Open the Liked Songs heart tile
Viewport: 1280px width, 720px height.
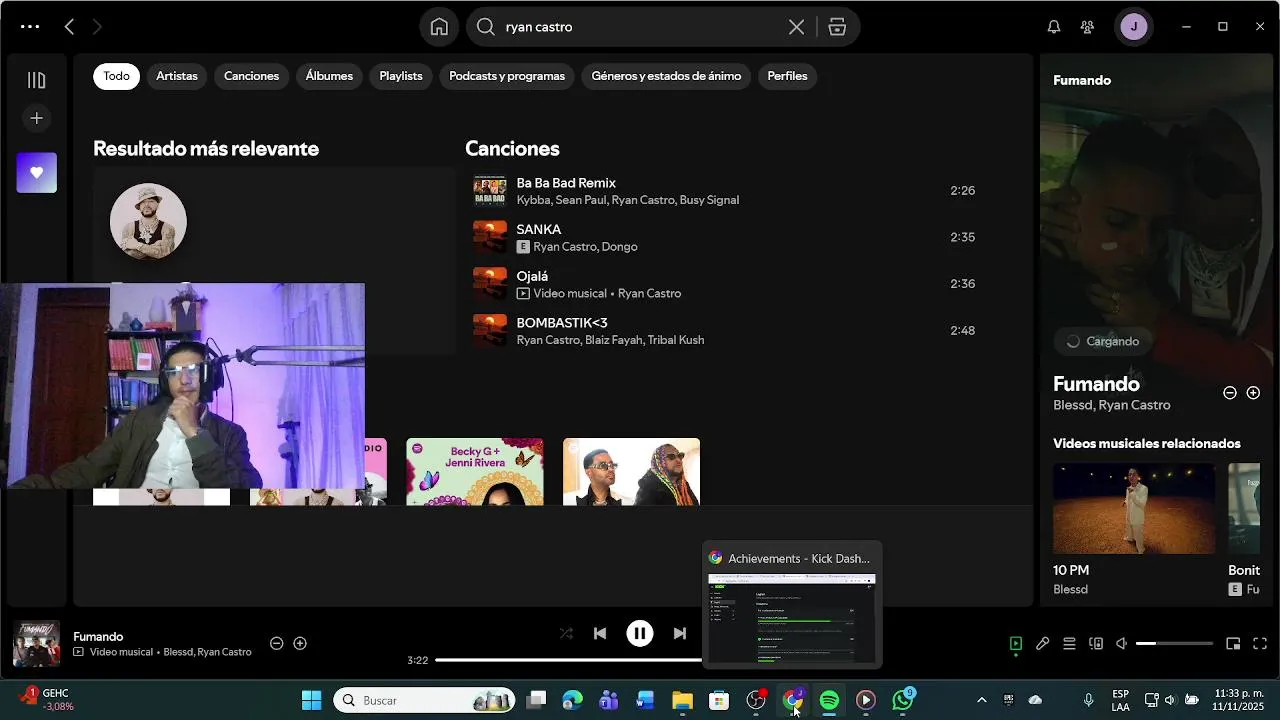tap(37, 173)
